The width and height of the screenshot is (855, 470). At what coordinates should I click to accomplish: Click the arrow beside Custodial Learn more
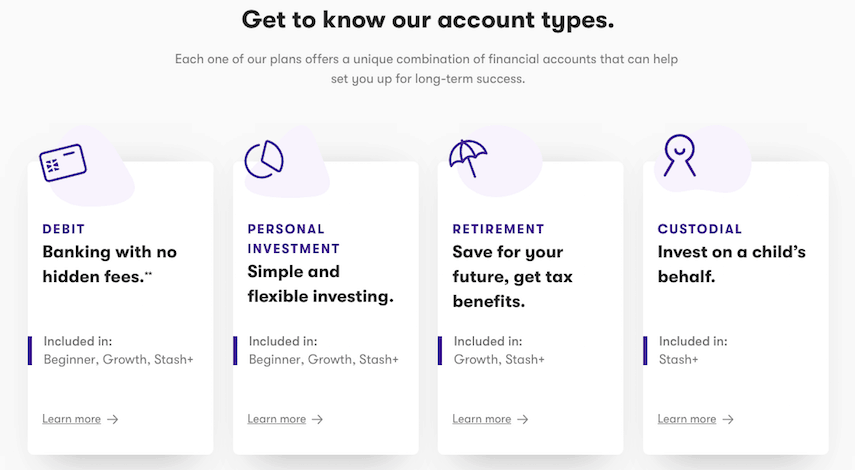[x=728, y=419]
